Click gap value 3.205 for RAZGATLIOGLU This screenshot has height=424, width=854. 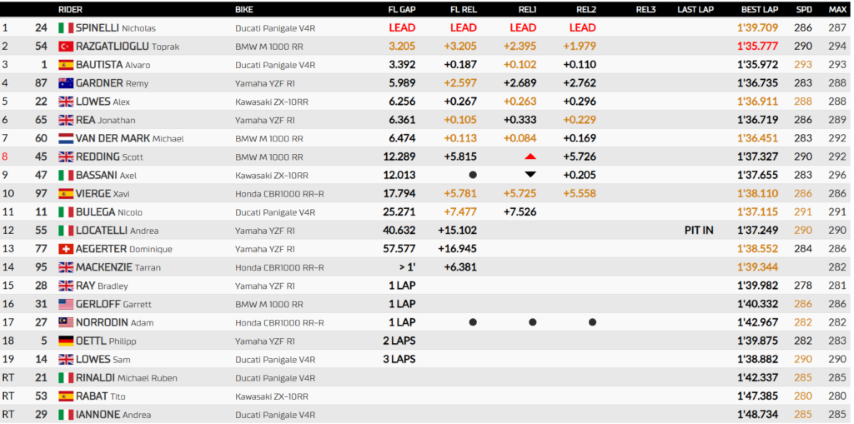tap(402, 46)
